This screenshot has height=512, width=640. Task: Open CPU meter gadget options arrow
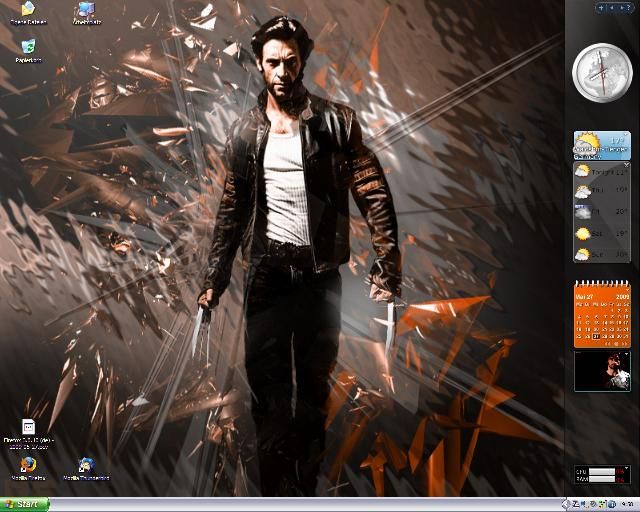tap(627, 468)
